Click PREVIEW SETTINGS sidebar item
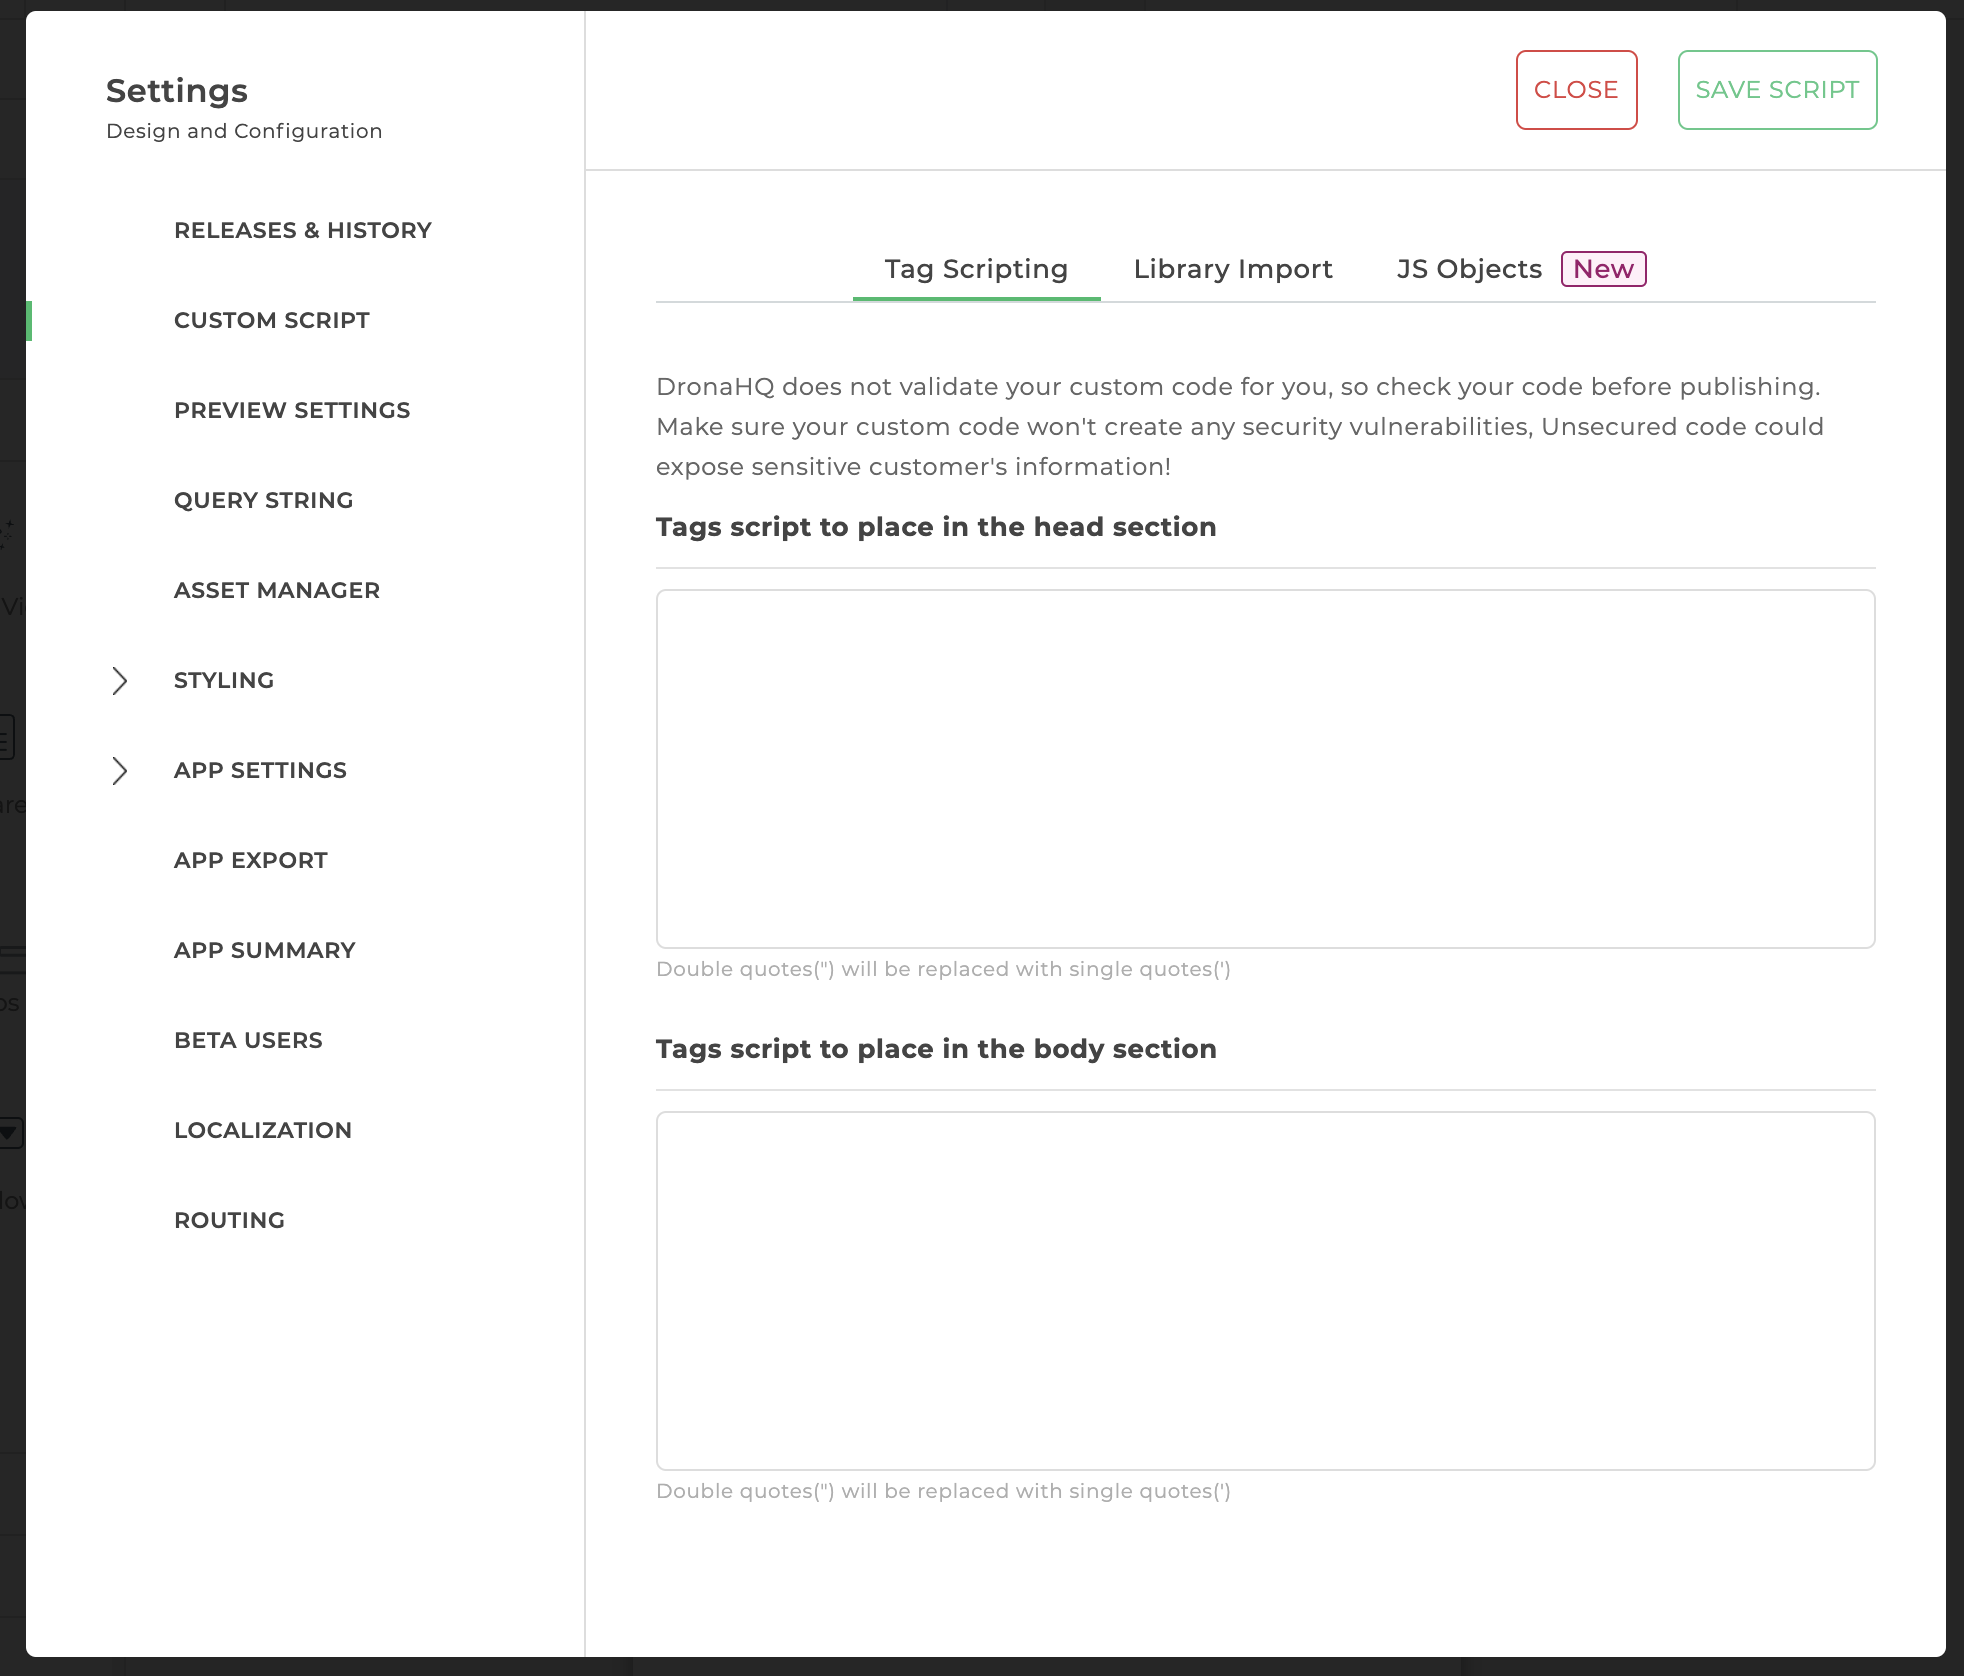This screenshot has height=1676, width=1964. click(291, 411)
